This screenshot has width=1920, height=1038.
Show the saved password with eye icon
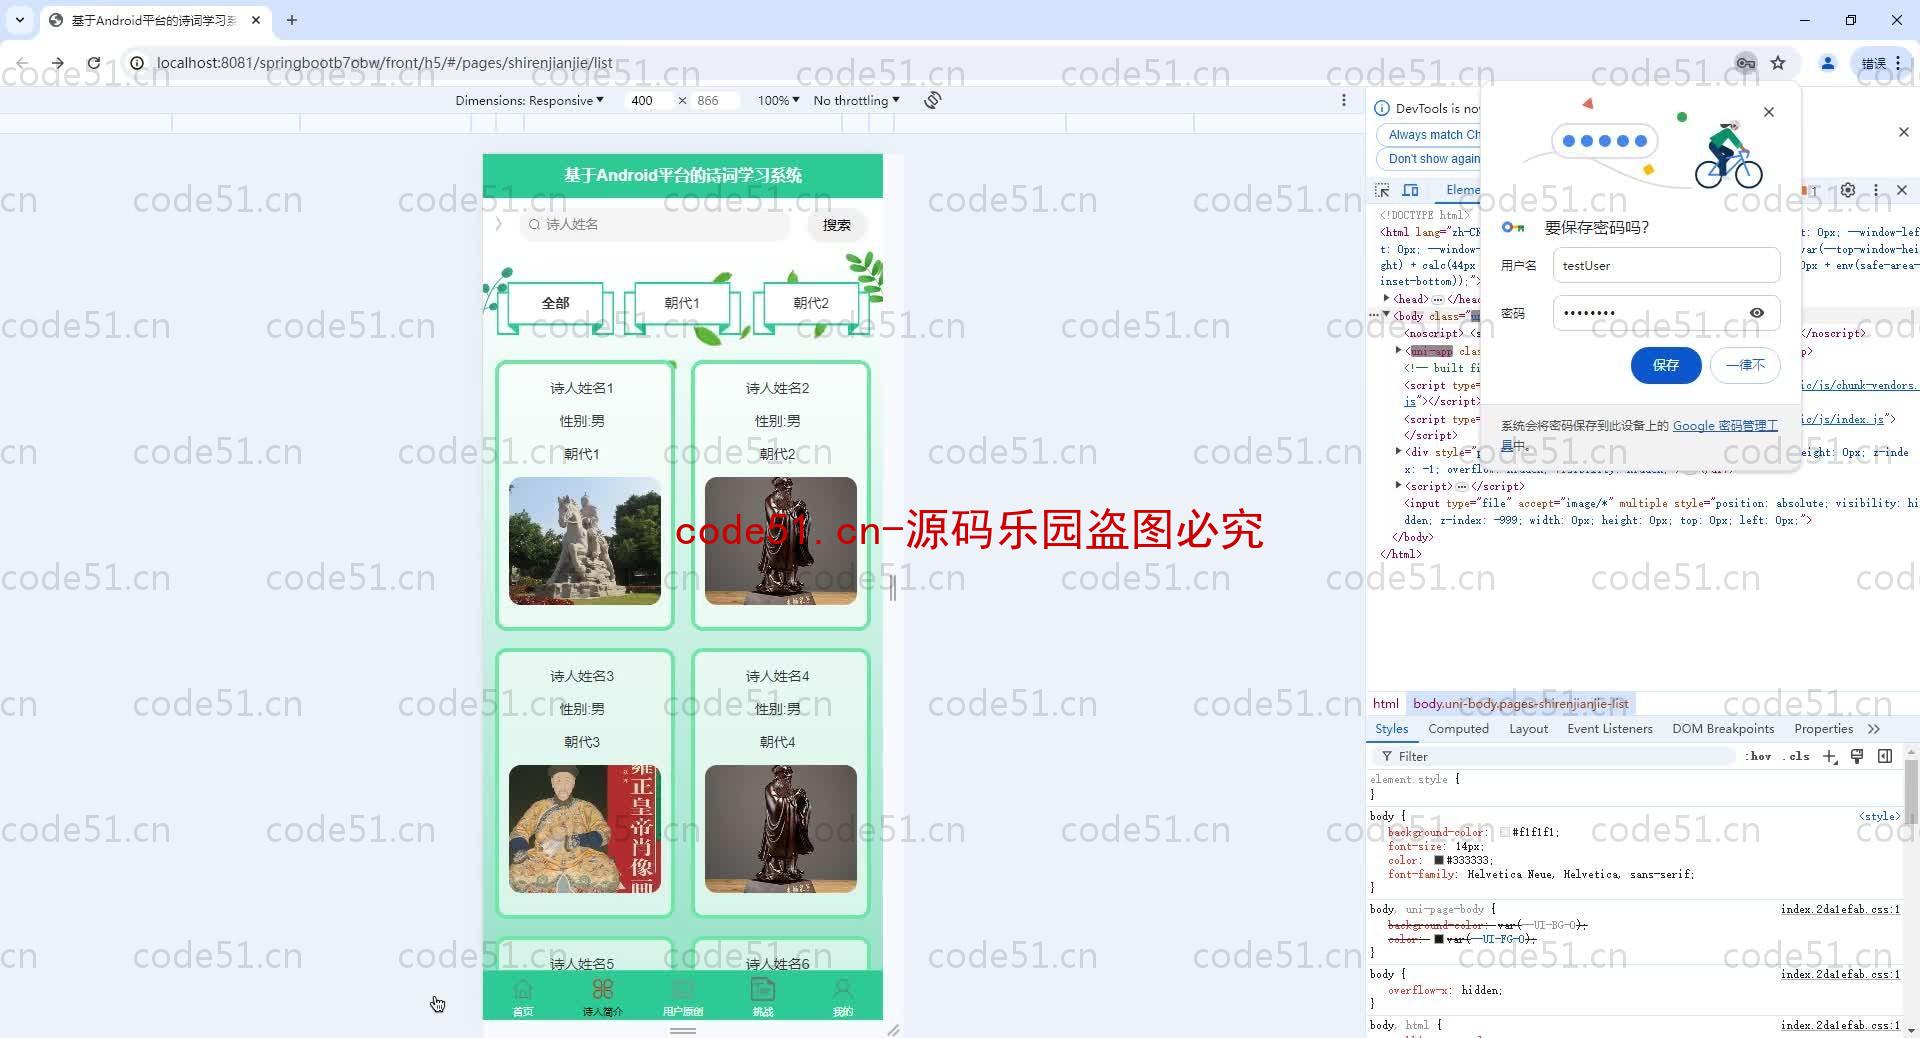(x=1757, y=313)
